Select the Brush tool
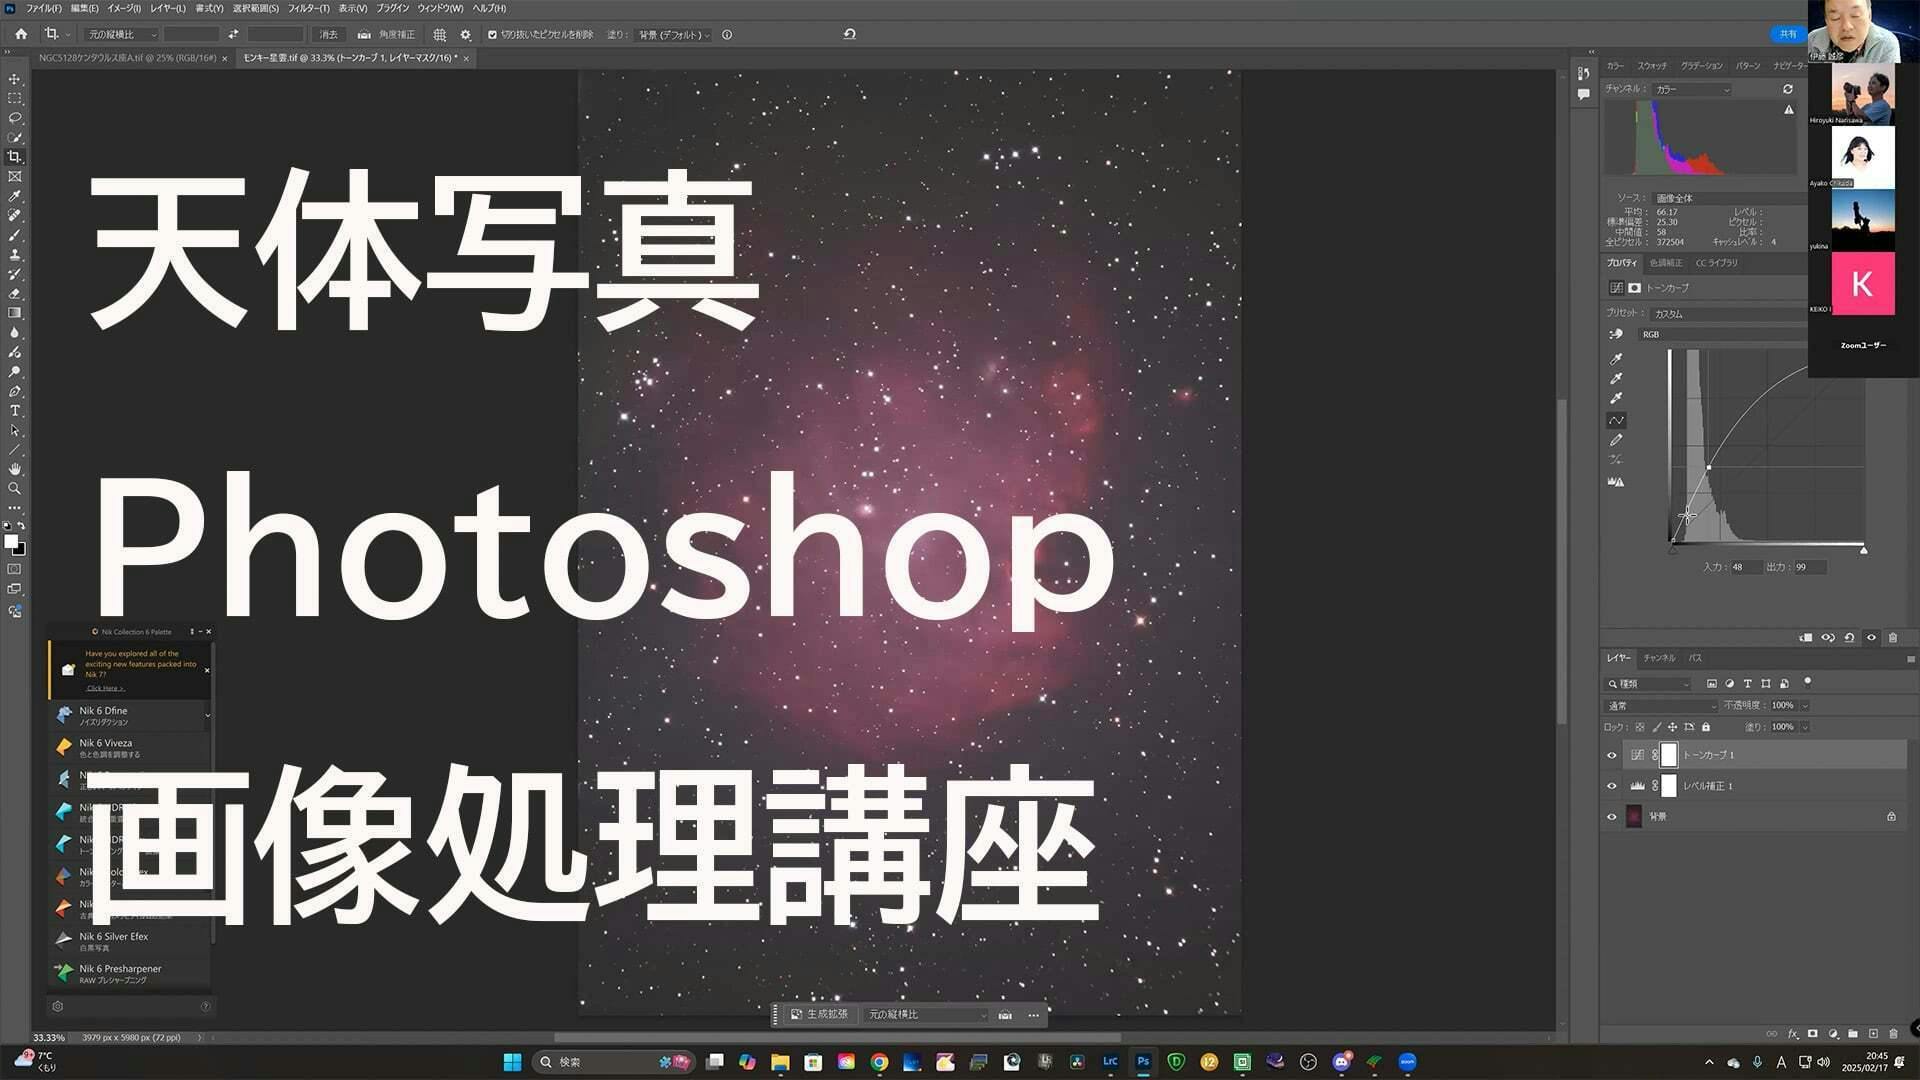The width and height of the screenshot is (1920, 1080). pos(14,235)
